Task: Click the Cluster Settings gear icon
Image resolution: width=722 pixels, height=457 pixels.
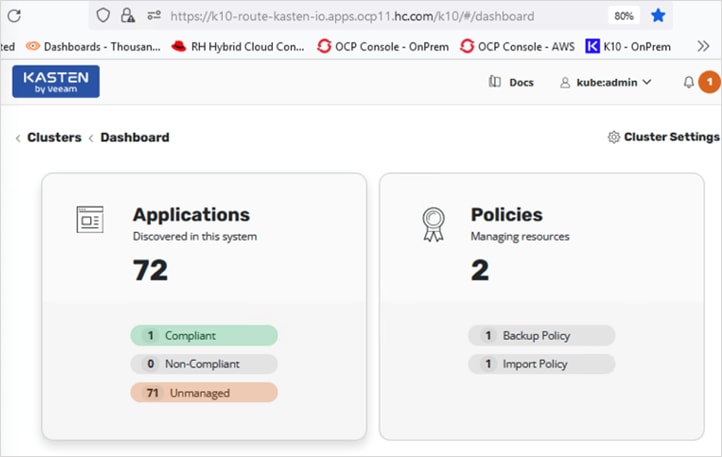Action: click(x=614, y=137)
